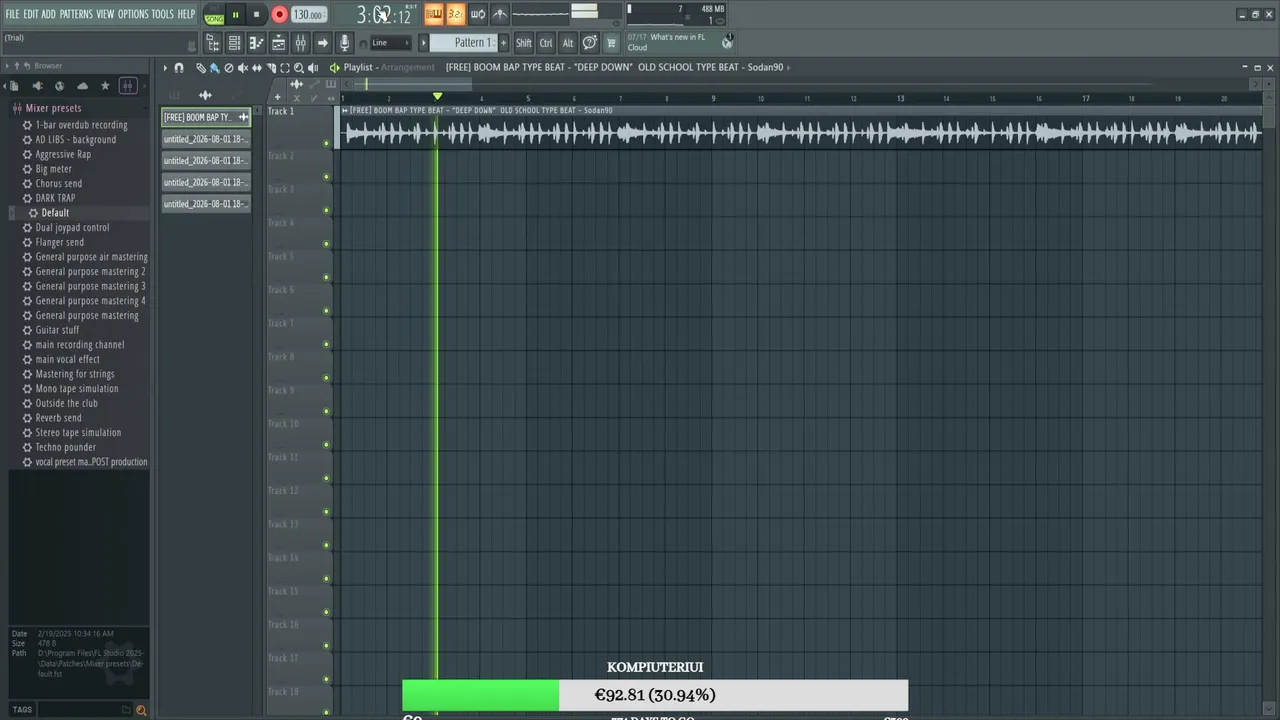Pause playback with the pause button
Viewport: 1280px width, 720px height.
[x=235, y=15]
